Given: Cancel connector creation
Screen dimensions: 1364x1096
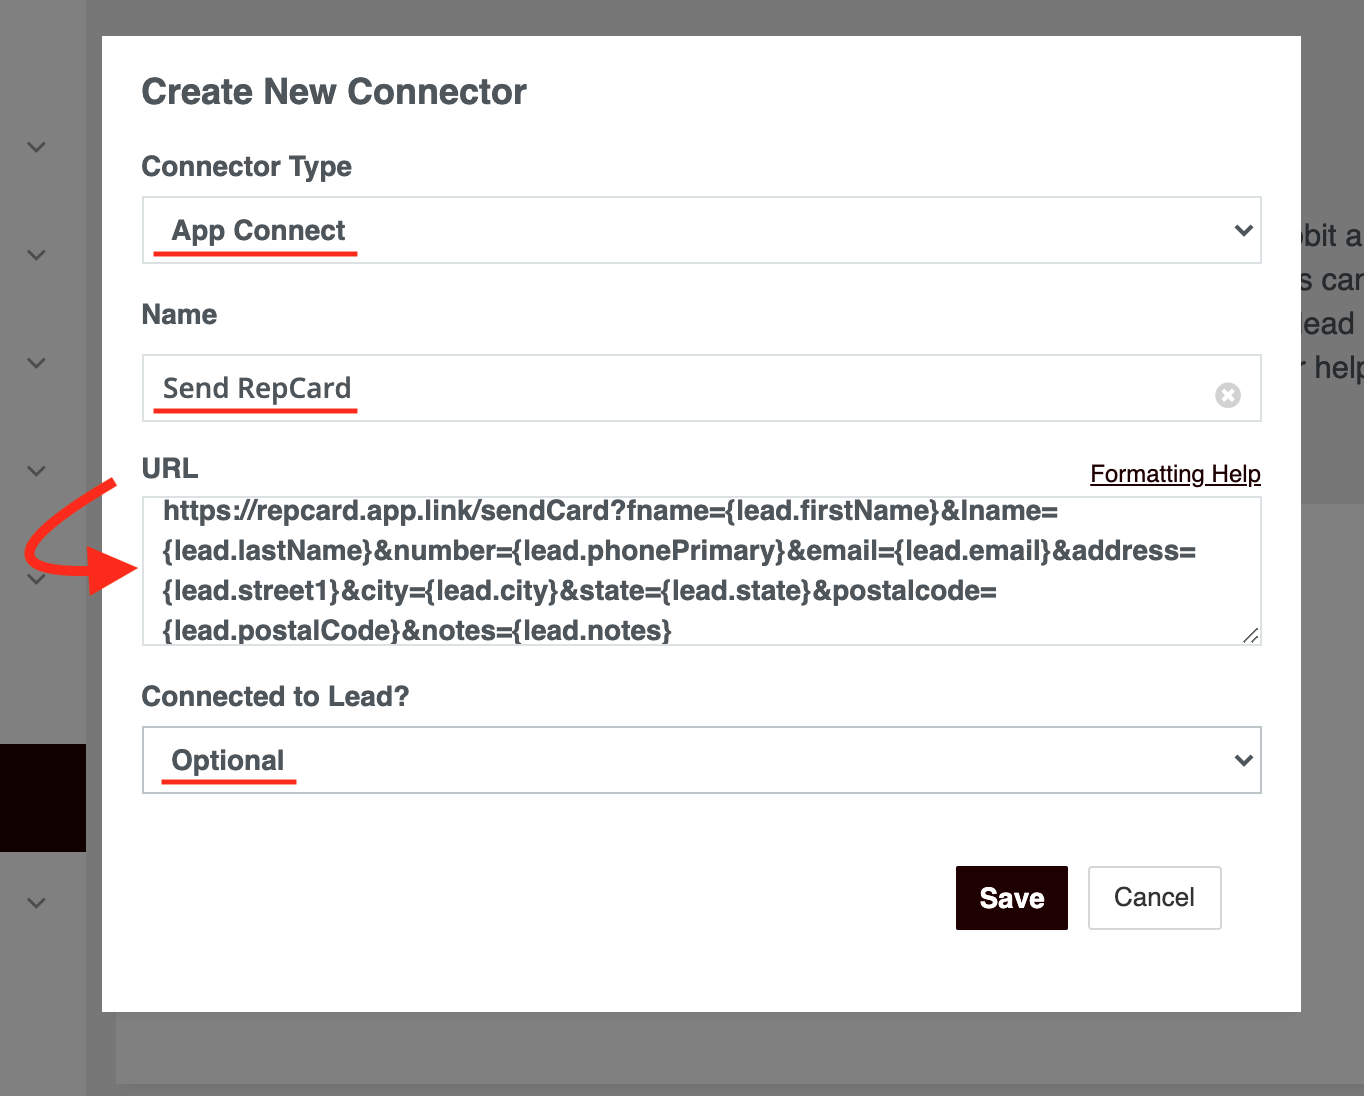Looking at the screenshot, I should 1155,898.
